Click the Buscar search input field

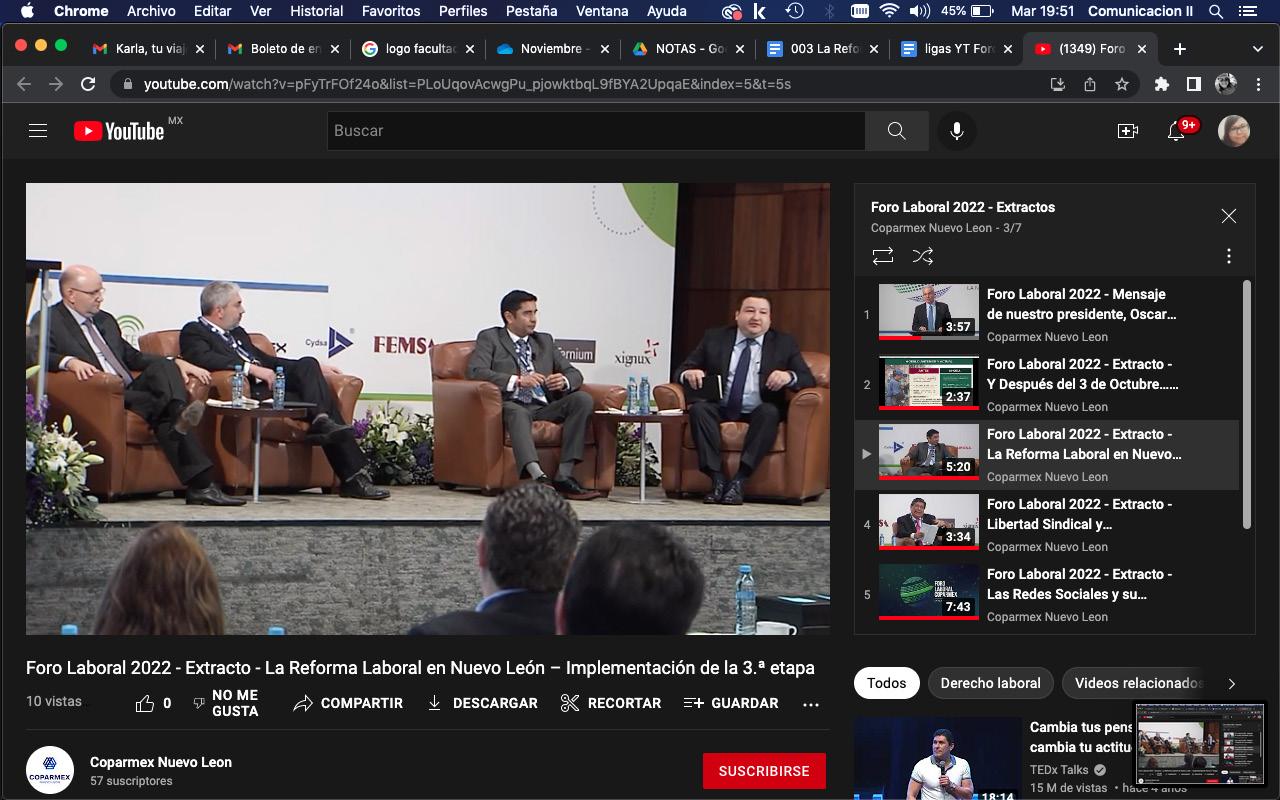tap(595, 131)
